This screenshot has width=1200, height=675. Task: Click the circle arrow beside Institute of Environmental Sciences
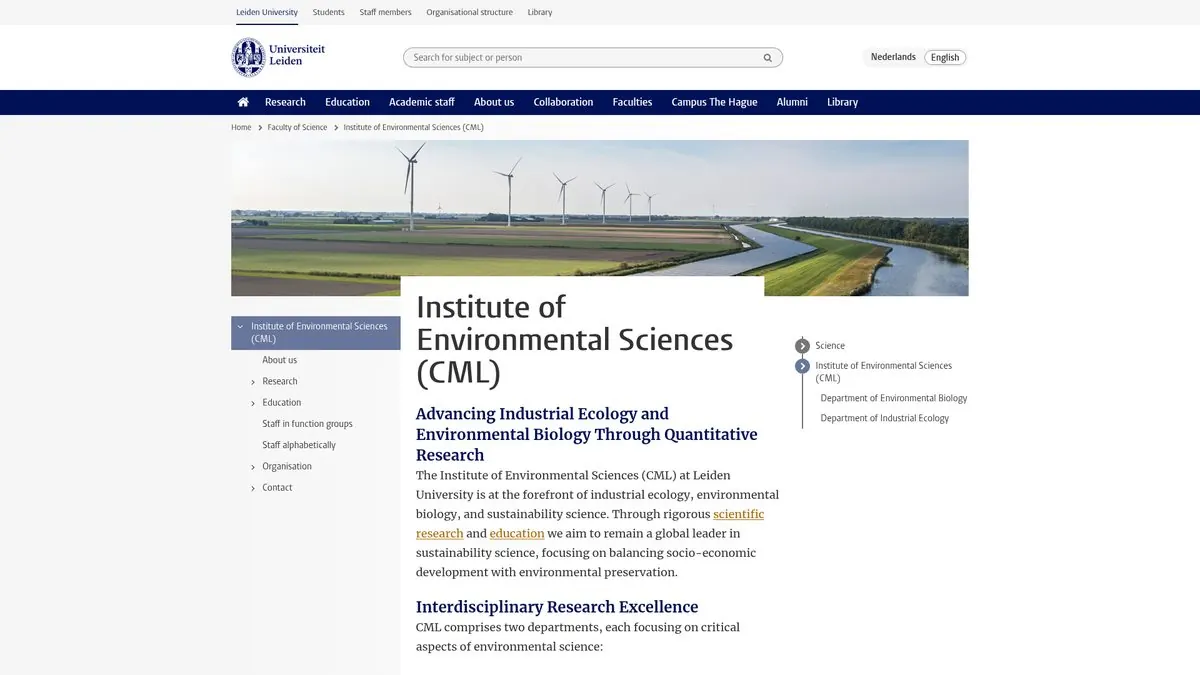pyautogui.click(x=802, y=366)
